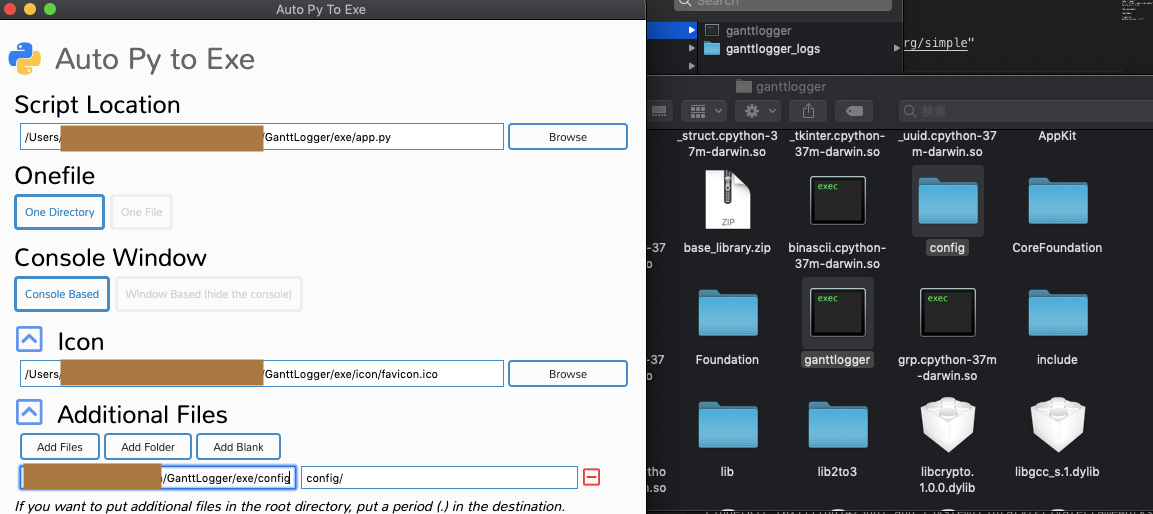This screenshot has width=1153, height=514.
Task: Click the additional file source path field
Action: click(x=157, y=477)
